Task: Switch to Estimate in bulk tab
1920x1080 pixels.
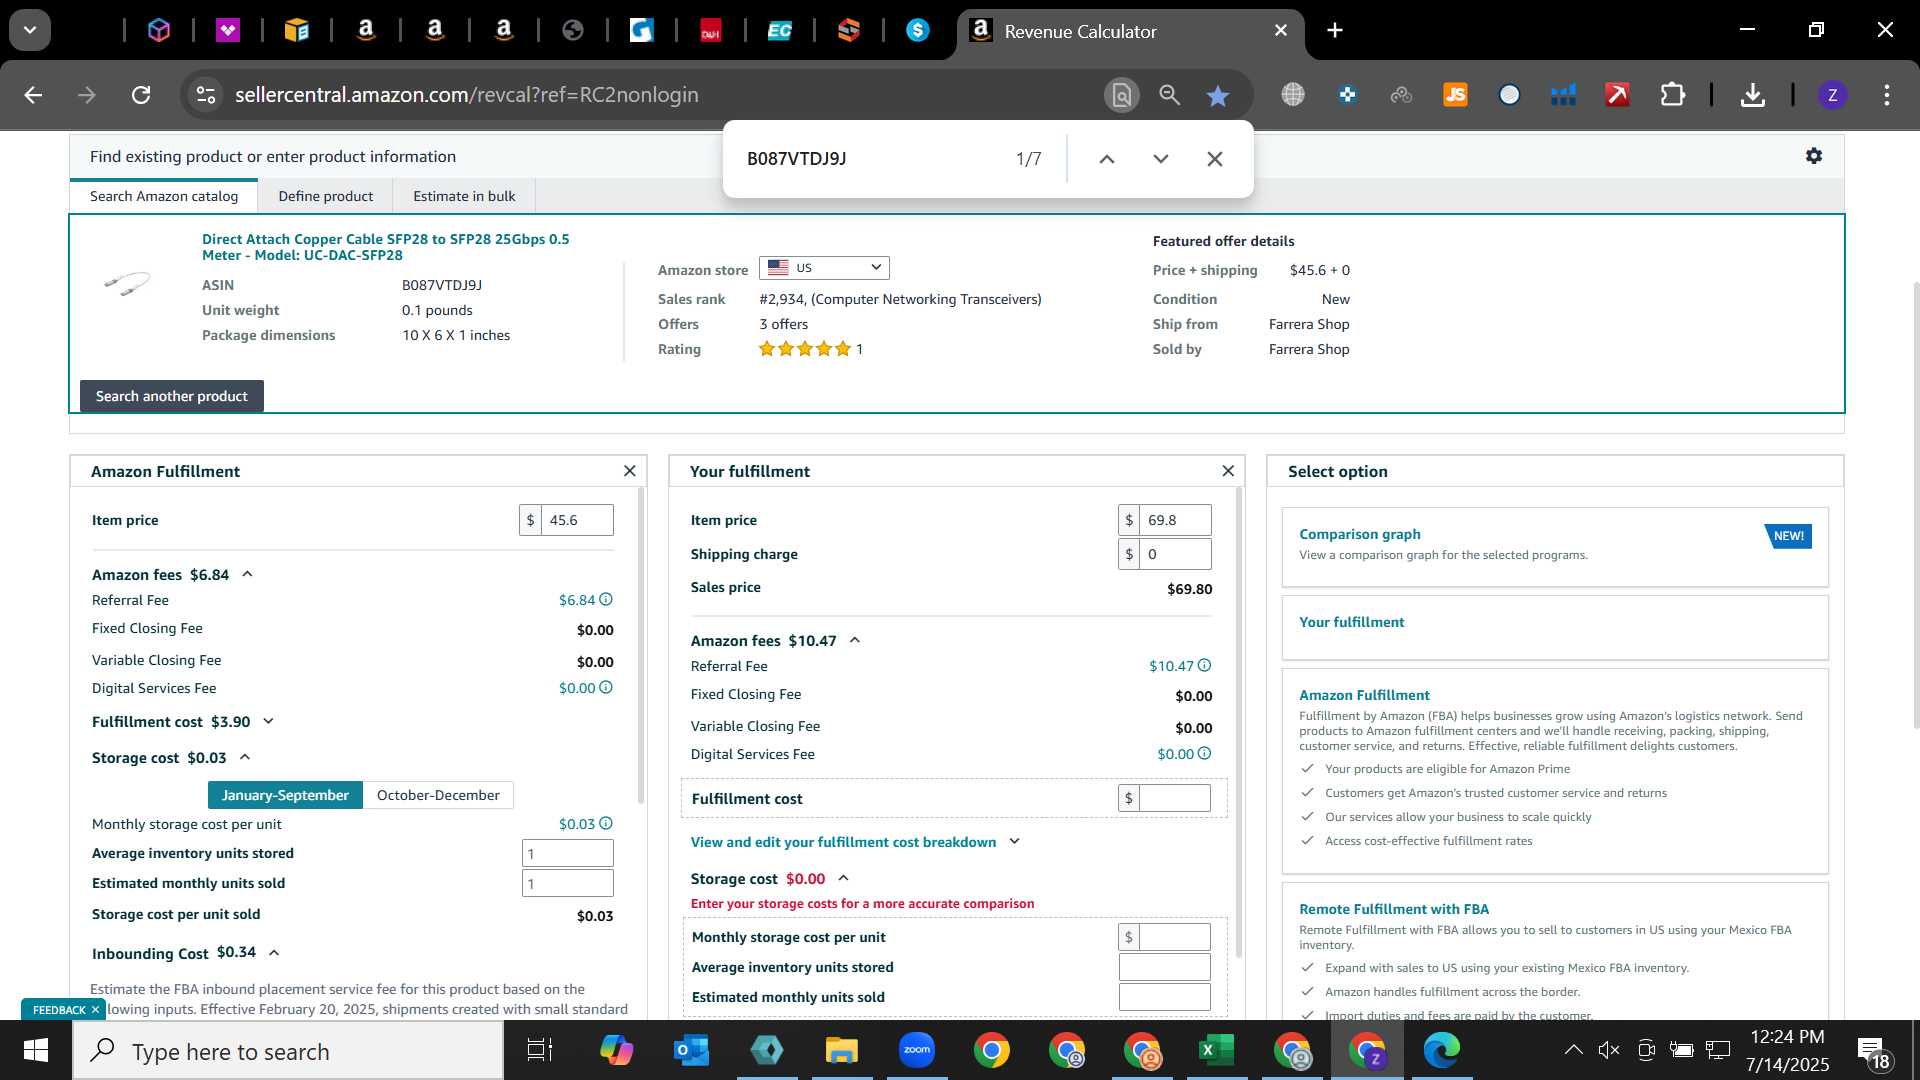Action: (x=464, y=196)
